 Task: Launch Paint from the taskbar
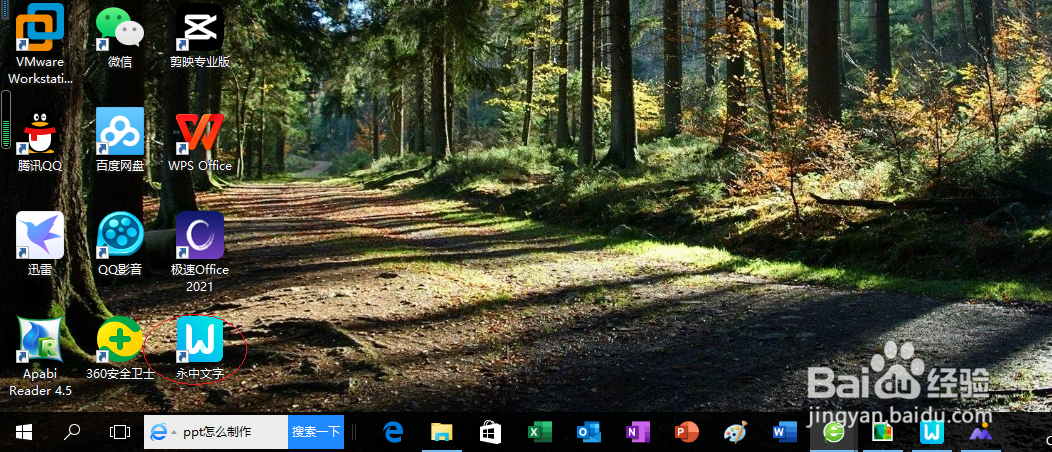736,432
